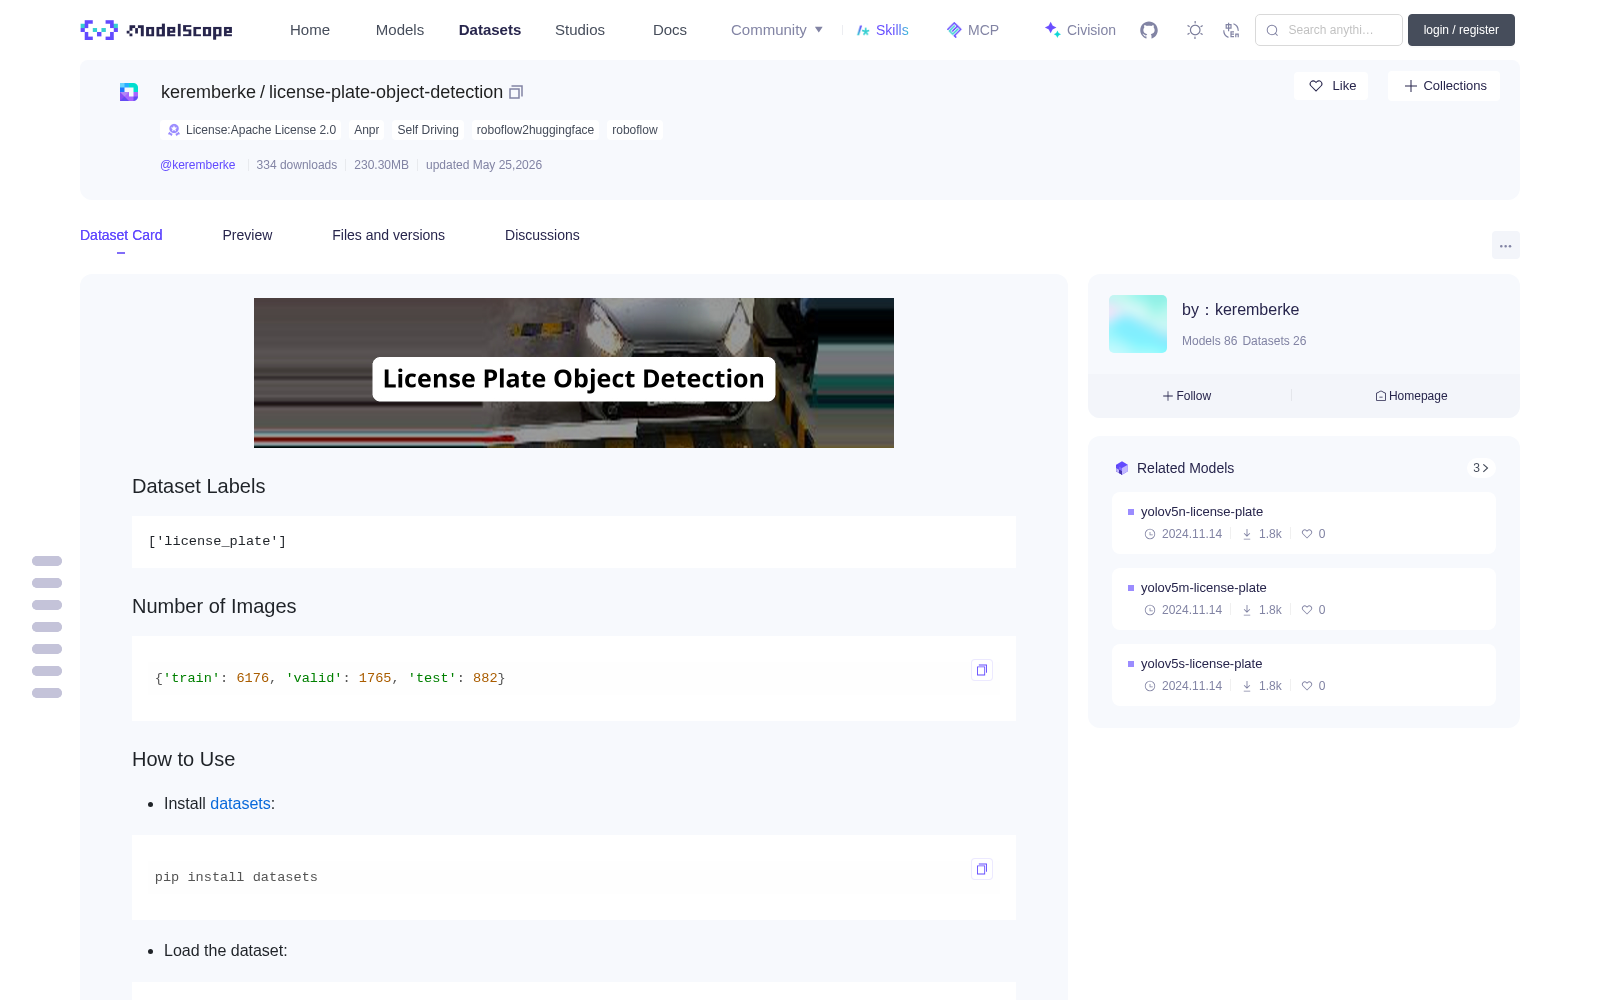Open the datasets hyperlink under Install
This screenshot has height=1000, width=1600.
coord(240,804)
